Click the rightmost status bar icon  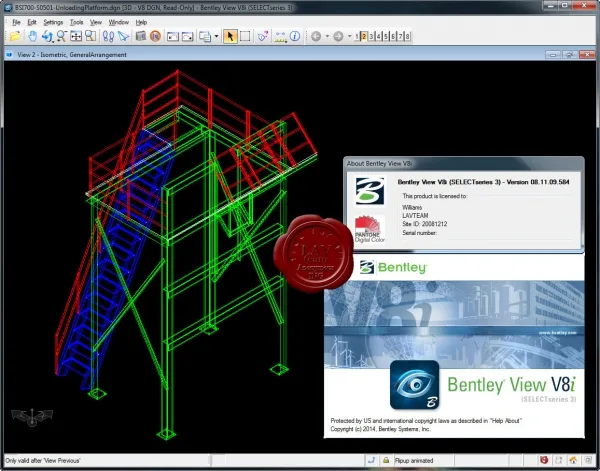point(587,460)
